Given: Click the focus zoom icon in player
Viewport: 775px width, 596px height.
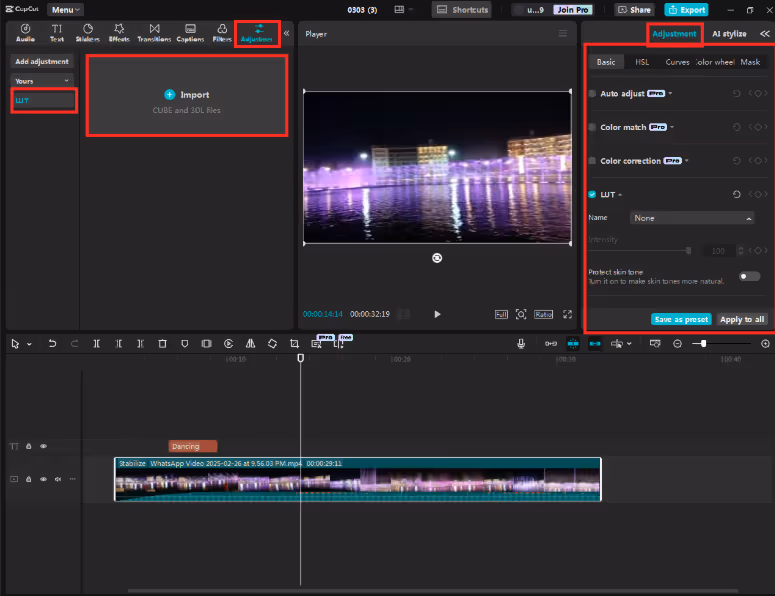Looking at the screenshot, I should [521, 314].
